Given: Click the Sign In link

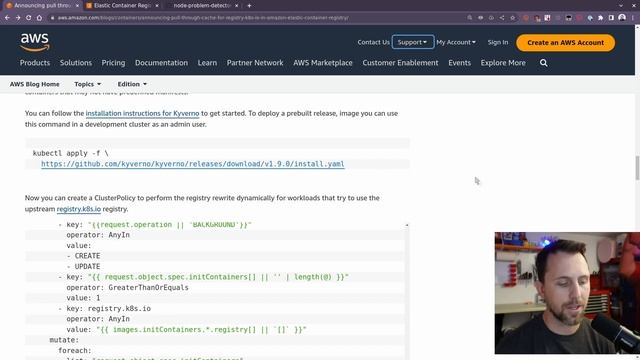Looking at the screenshot, I should (498, 42).
